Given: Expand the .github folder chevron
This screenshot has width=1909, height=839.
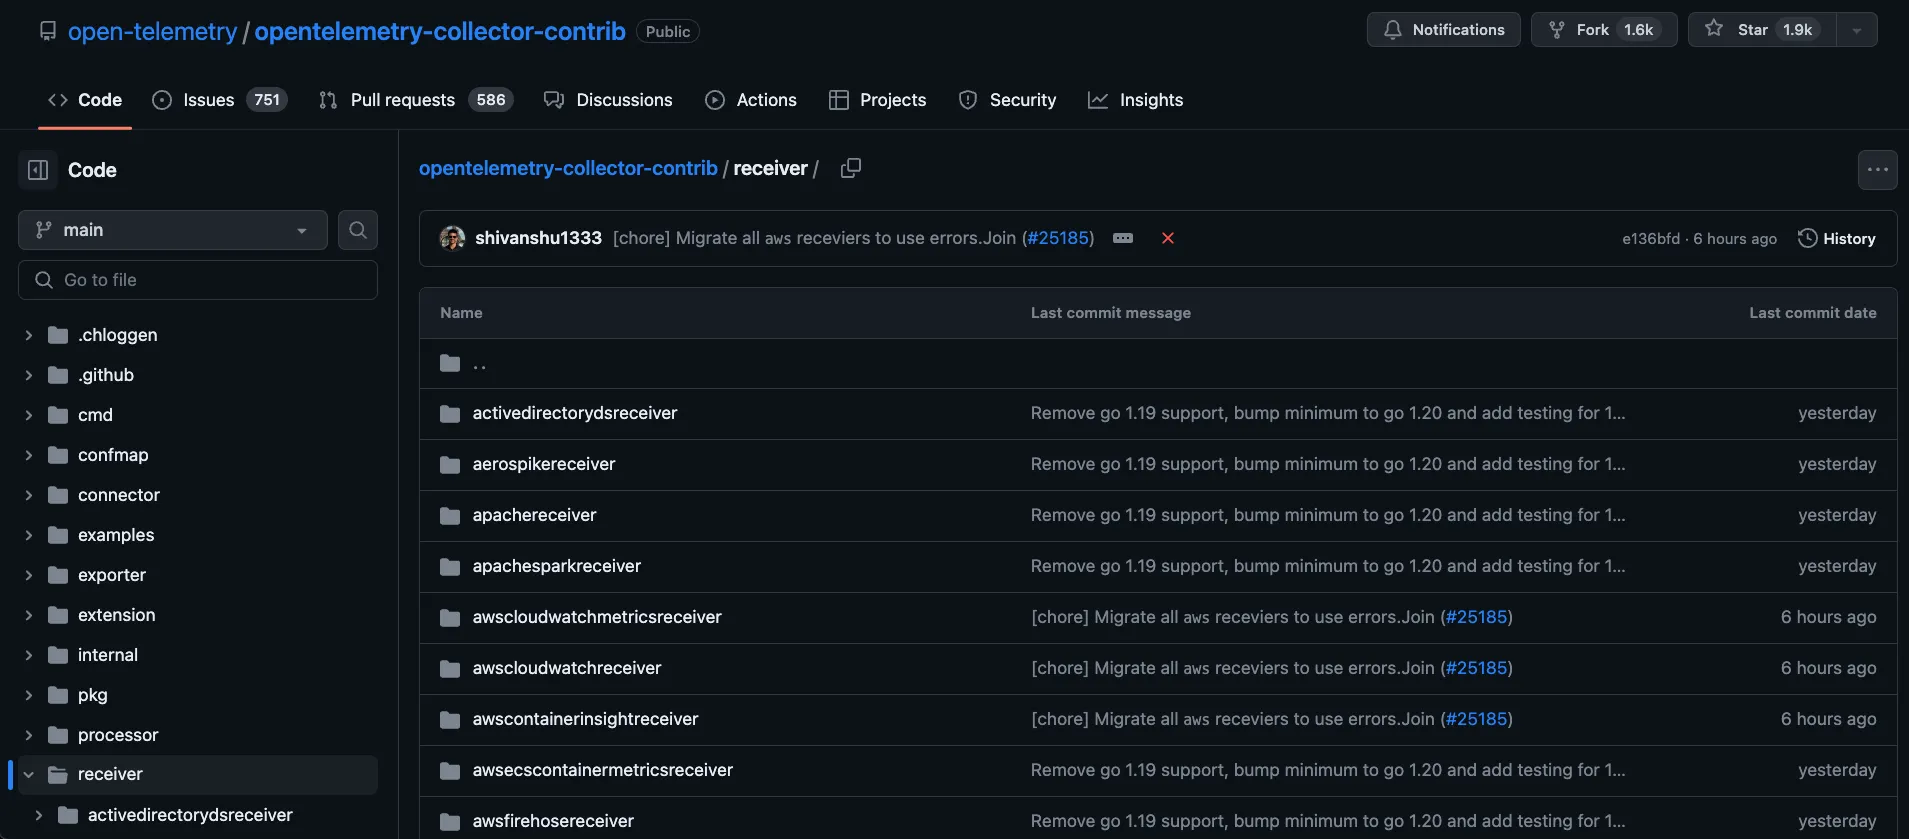Looking at the screenshot, I should point(29,375).
